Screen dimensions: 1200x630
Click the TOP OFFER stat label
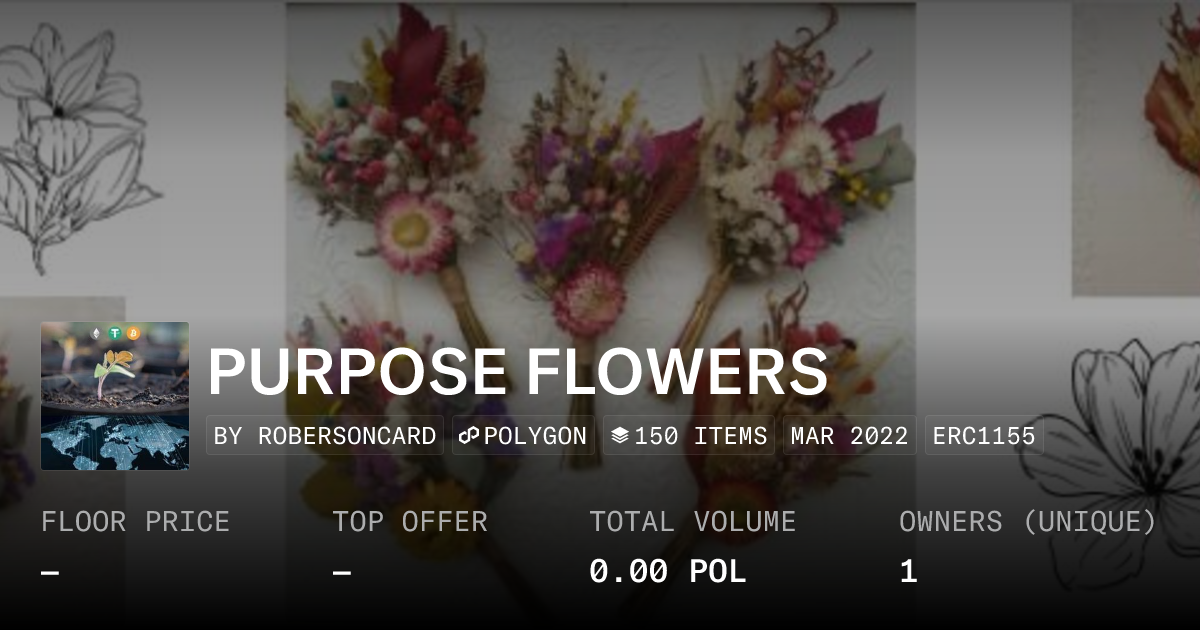point(410,522)
